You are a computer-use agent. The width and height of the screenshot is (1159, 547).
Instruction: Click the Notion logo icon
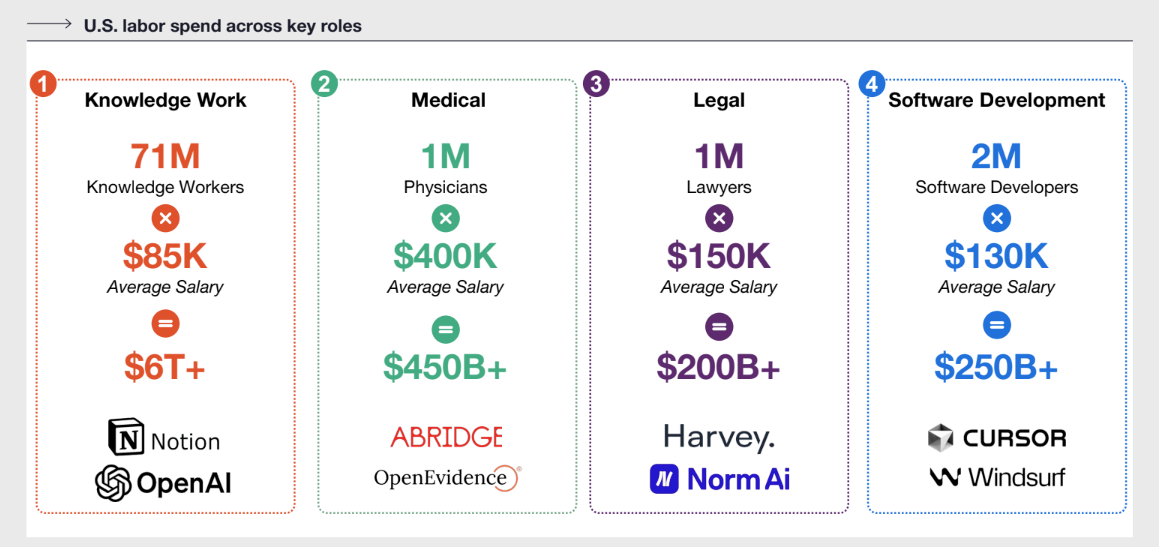(x=126, y=437)
